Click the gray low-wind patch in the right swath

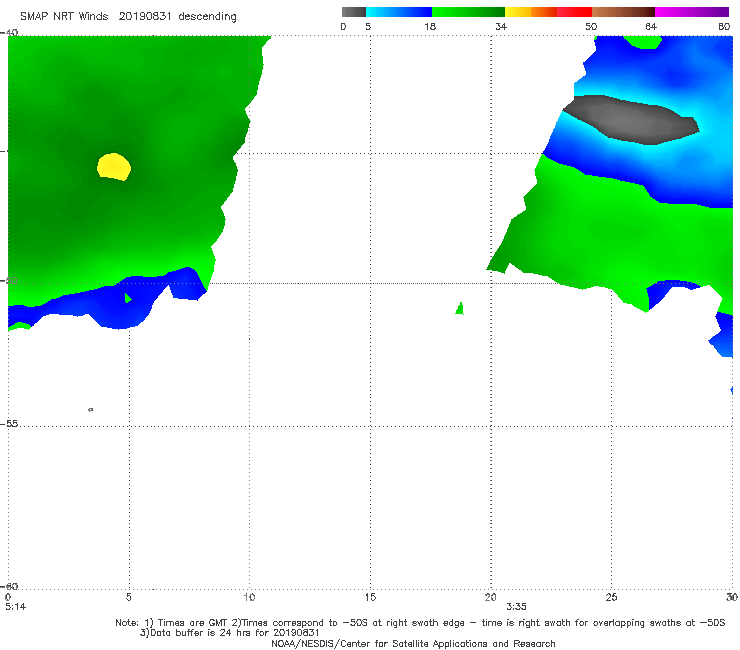(631, 119)
